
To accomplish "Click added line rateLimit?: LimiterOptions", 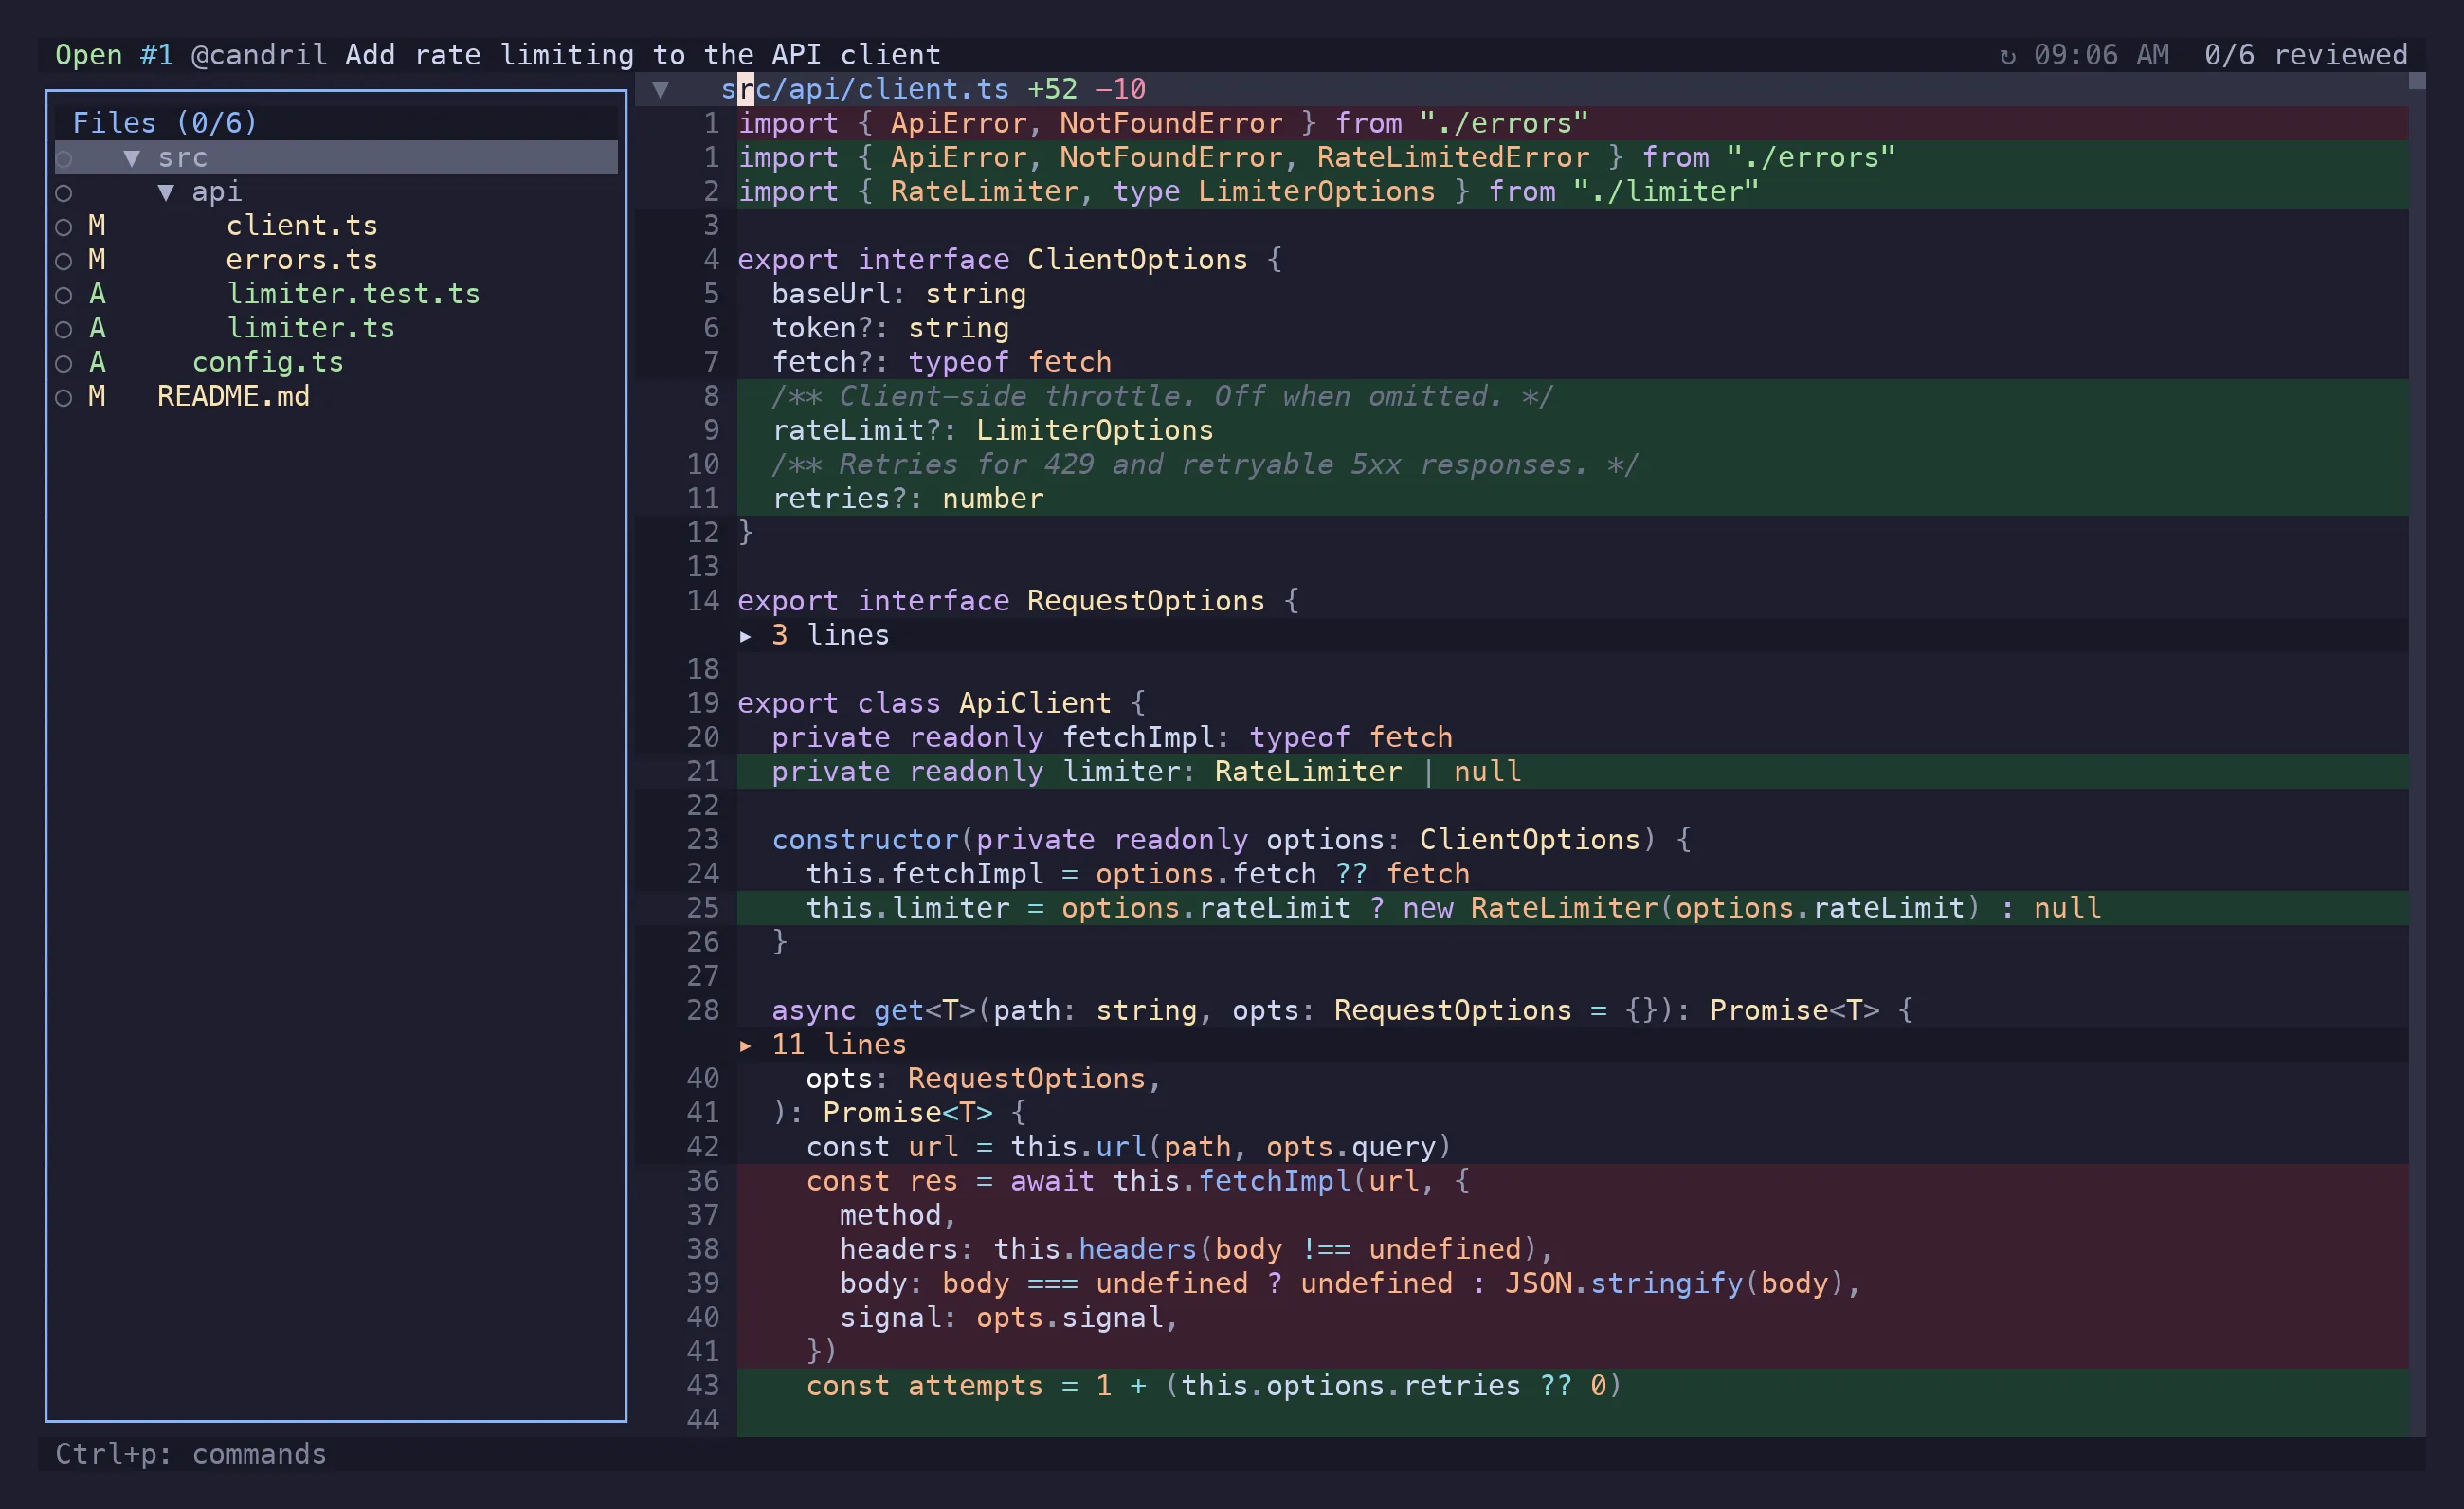I will tap(1573, 431).
